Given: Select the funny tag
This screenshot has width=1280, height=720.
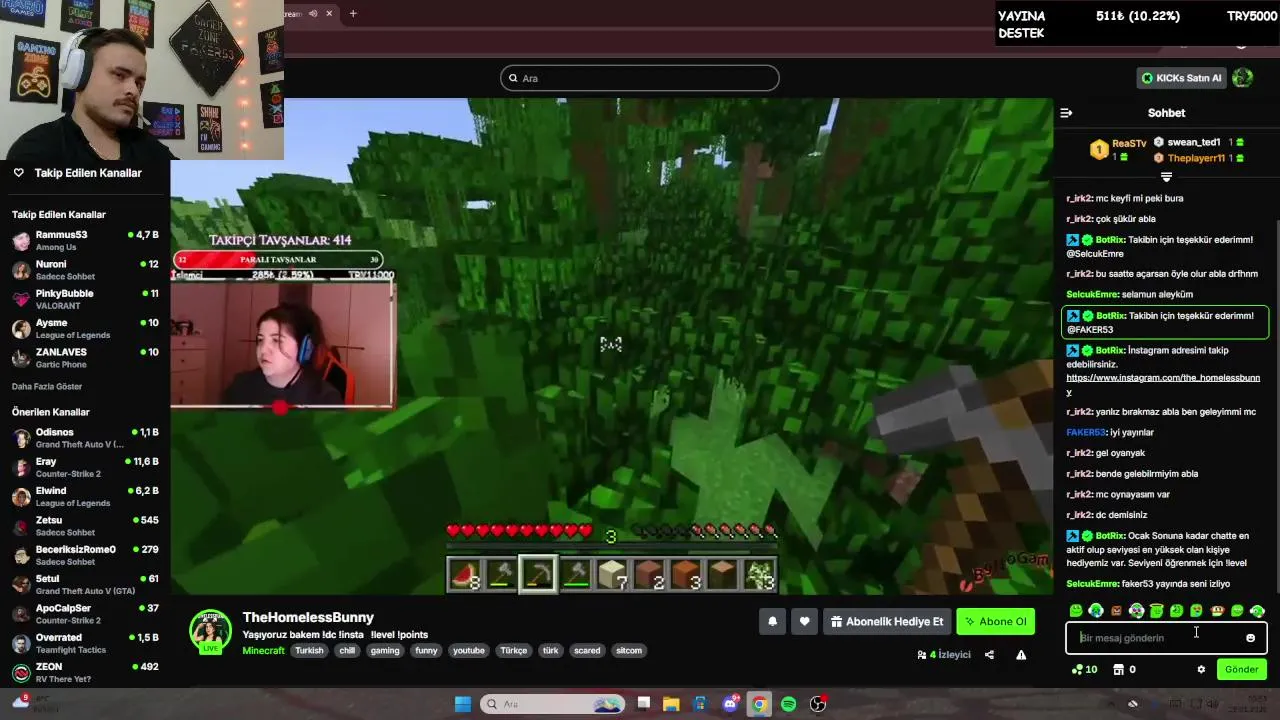Looking at the screenshot, I should pyautogui.click(x=427, y=650).
